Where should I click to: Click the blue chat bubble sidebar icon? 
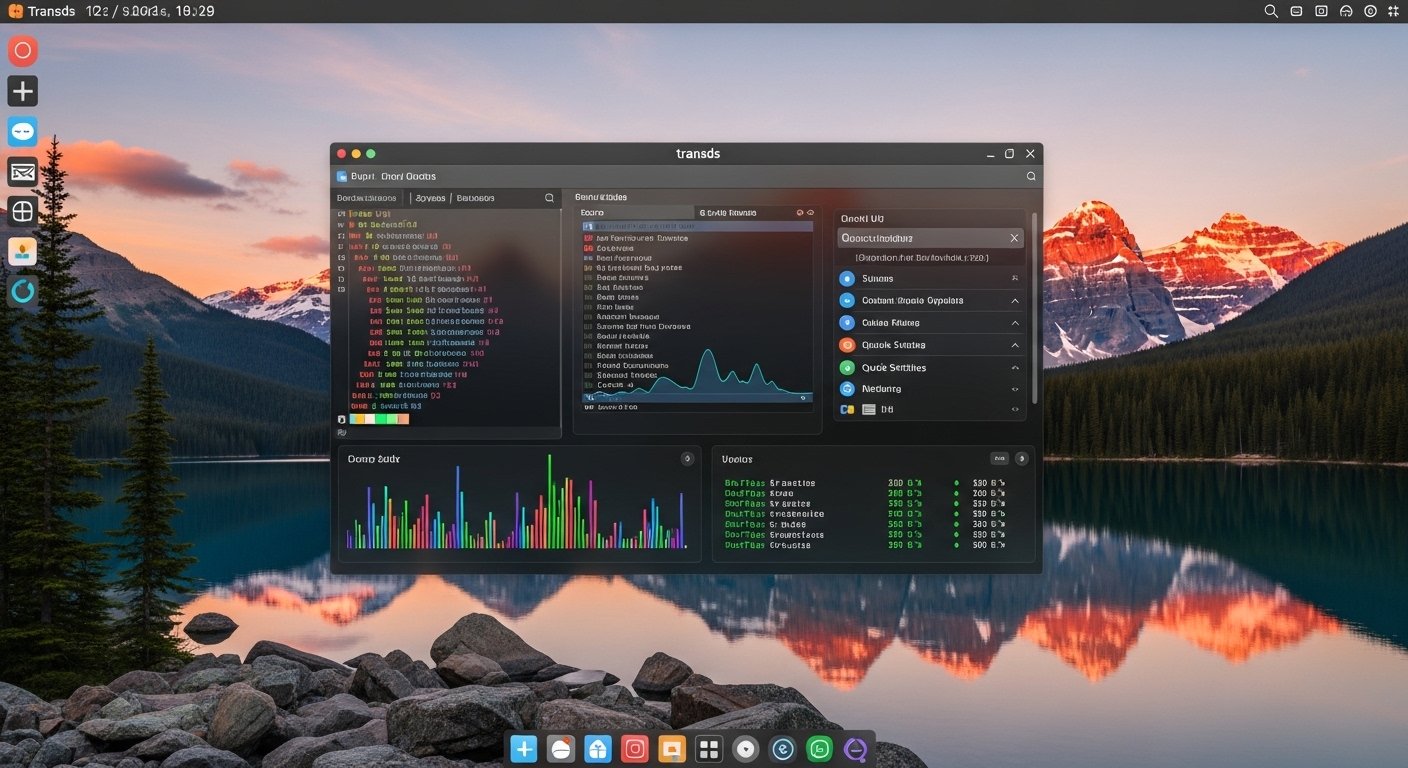22,131
